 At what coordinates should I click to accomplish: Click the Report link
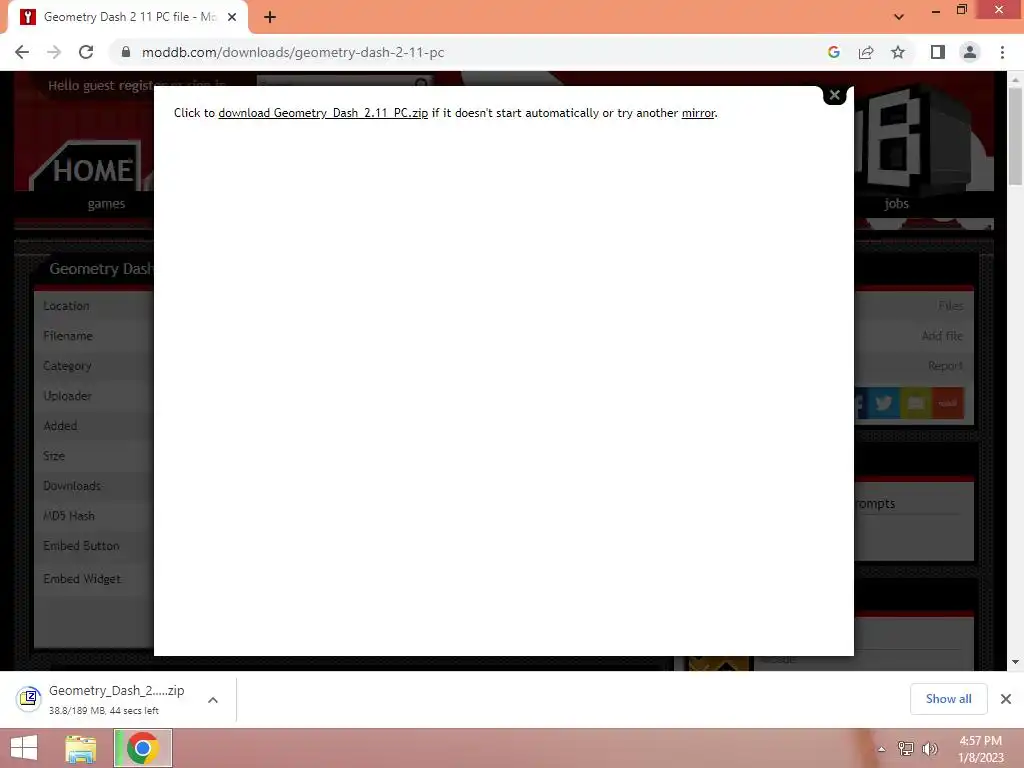click(x=945, y=366)
